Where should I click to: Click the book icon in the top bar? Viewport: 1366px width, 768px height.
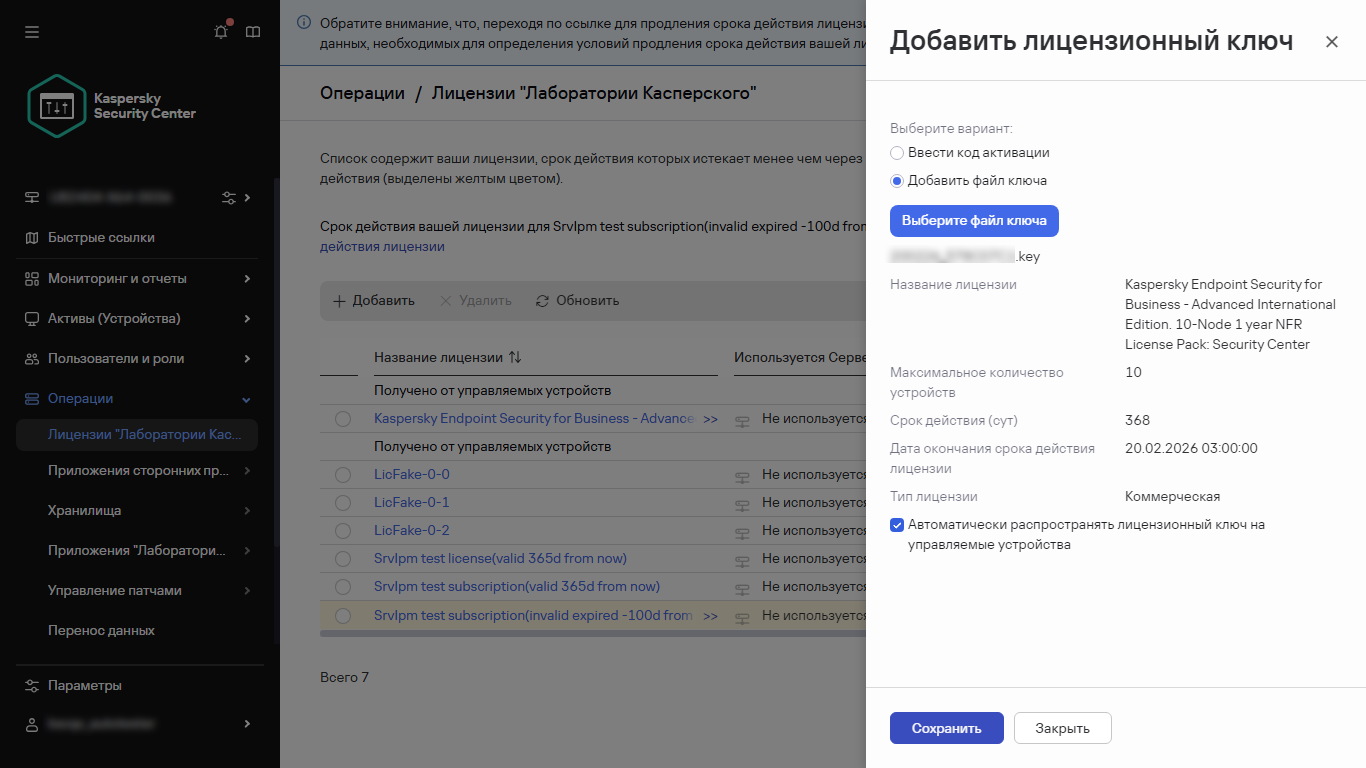click(253, 31)
